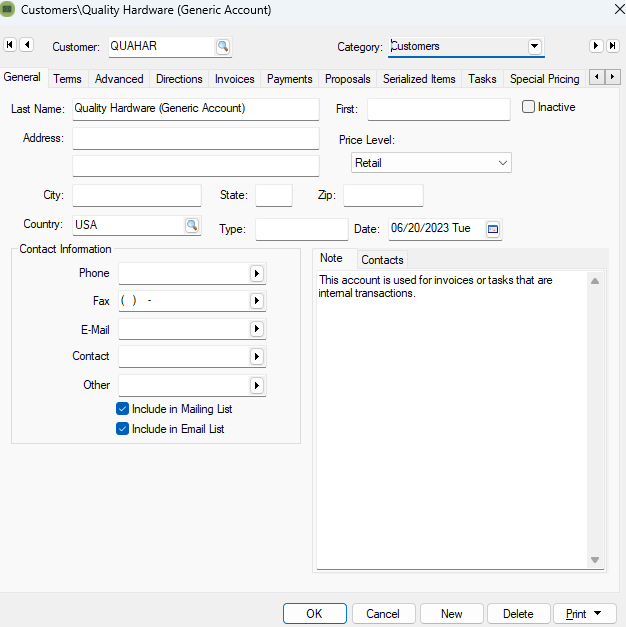
Task: Click the arrow button beside Phone
Action: click(x=257, y=274)
